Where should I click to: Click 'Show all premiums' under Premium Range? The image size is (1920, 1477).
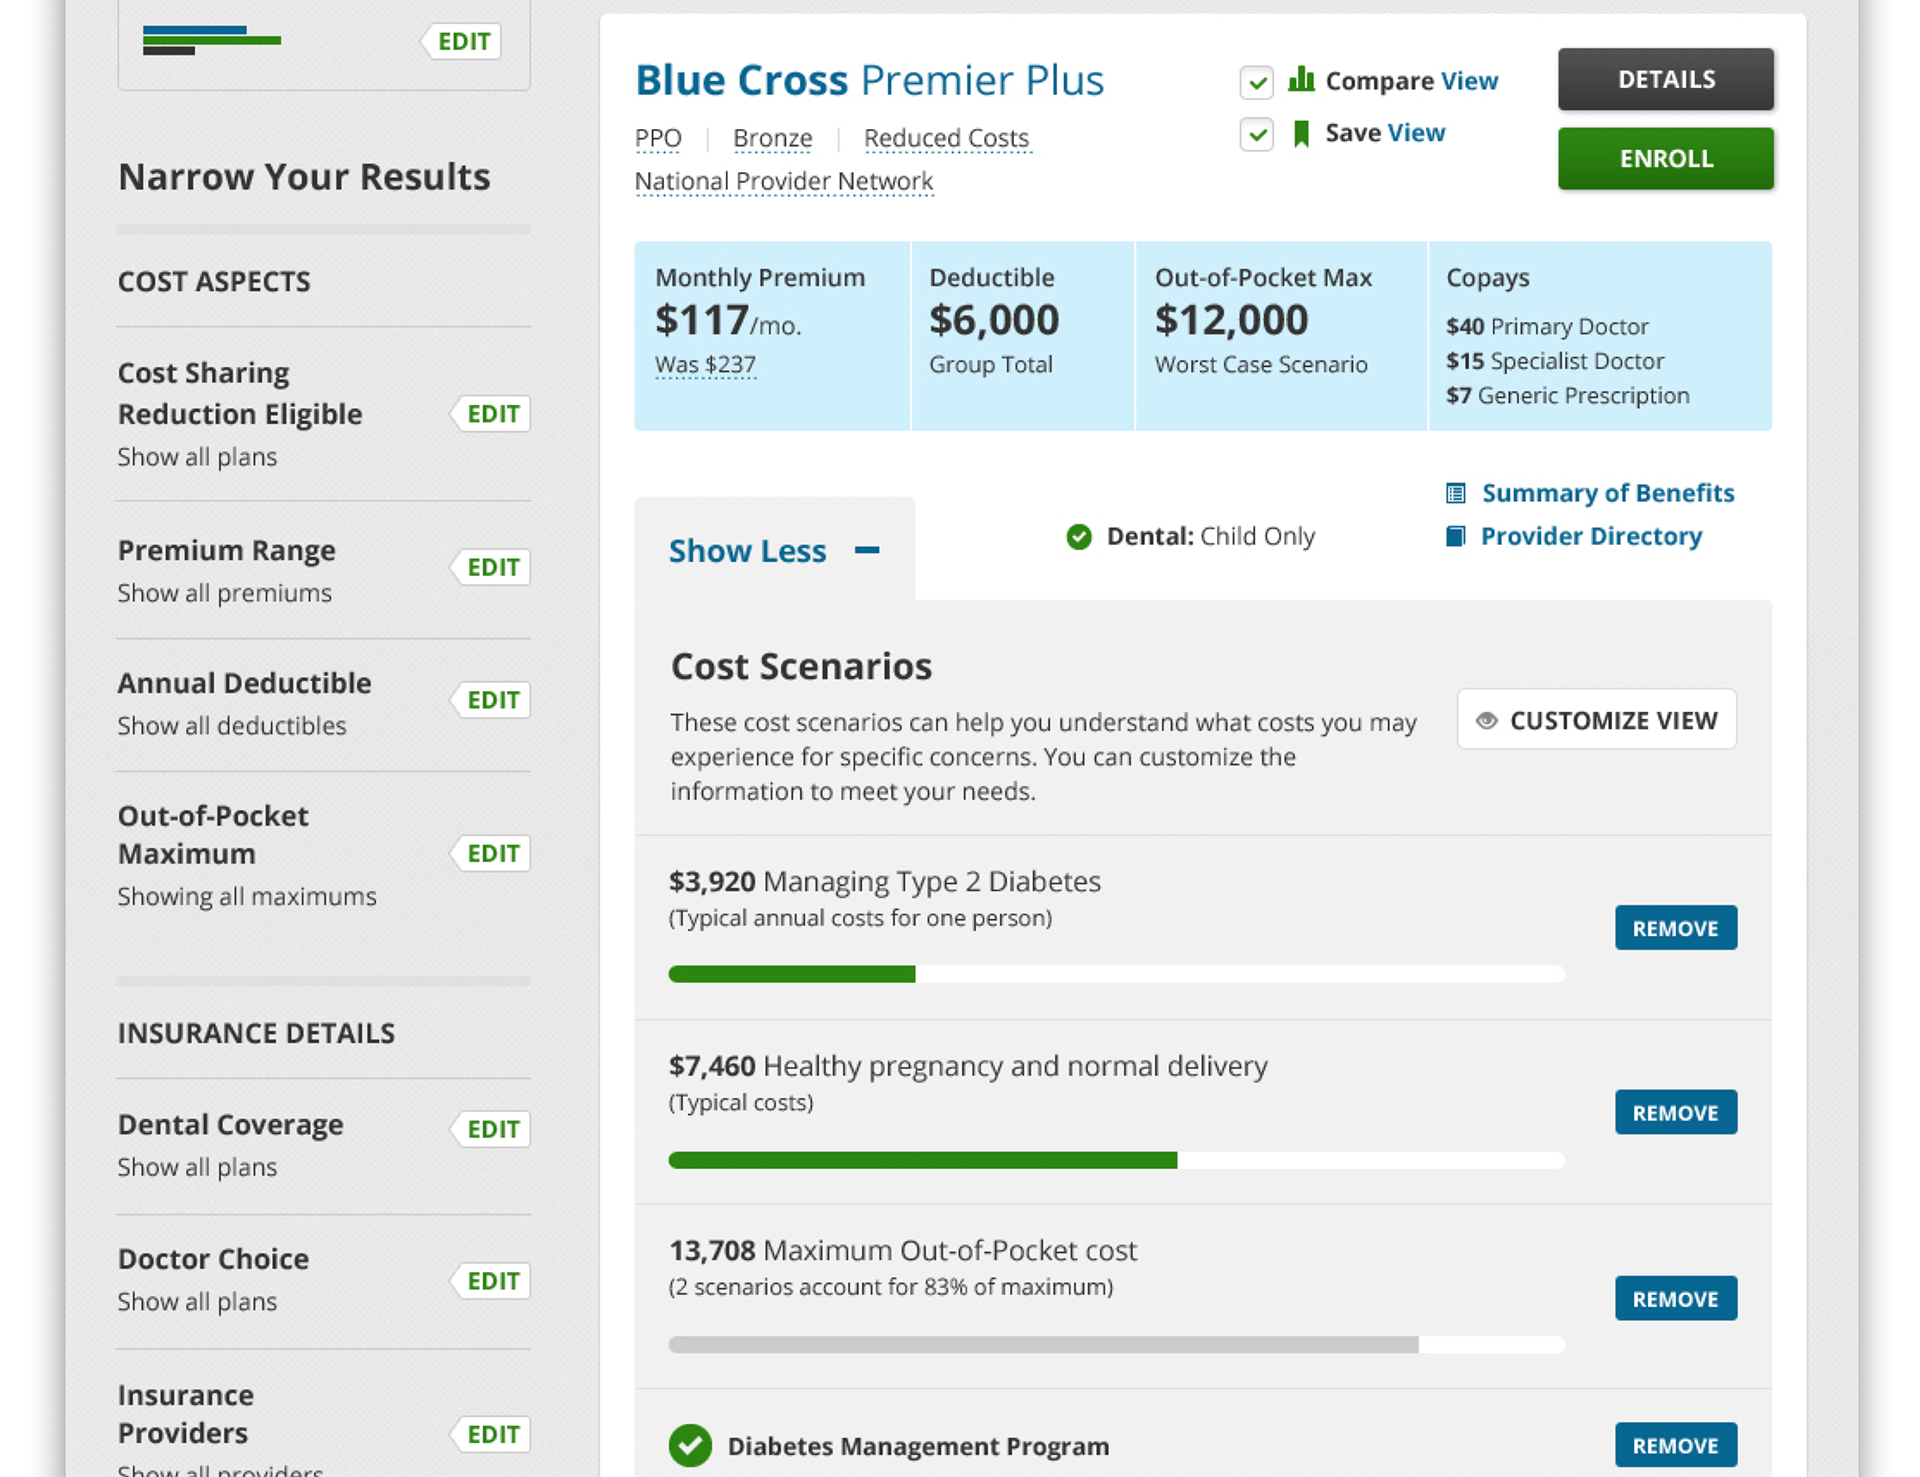[x=224, y=593]
